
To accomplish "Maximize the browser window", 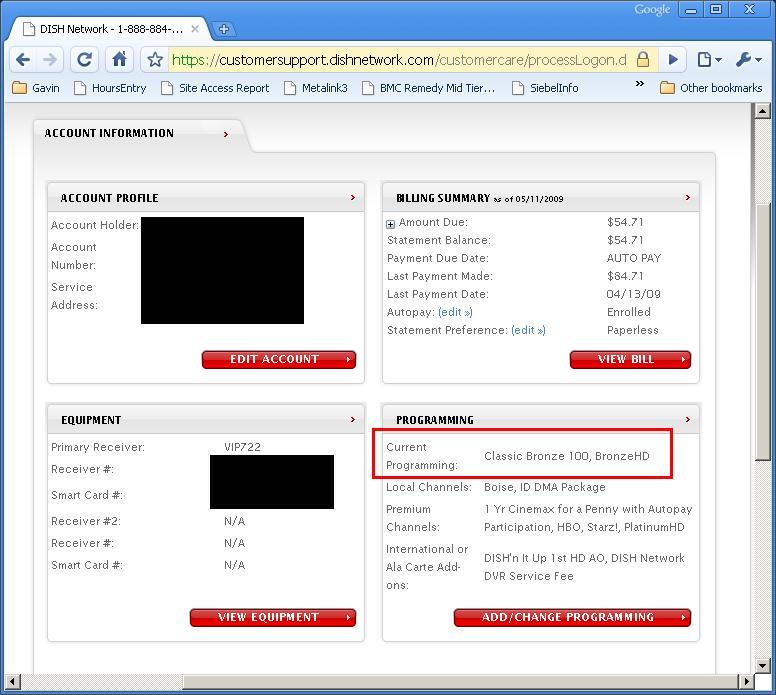I will 716,9.
